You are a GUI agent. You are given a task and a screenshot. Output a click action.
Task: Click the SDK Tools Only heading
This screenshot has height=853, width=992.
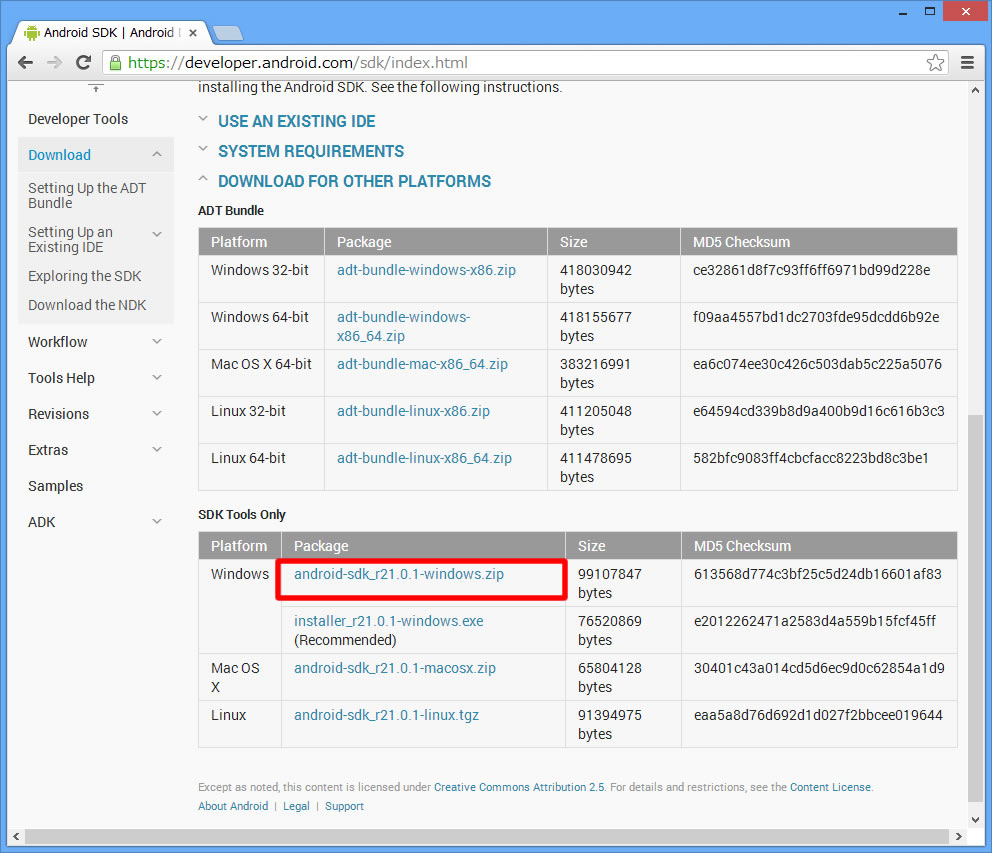click(242, 514)
